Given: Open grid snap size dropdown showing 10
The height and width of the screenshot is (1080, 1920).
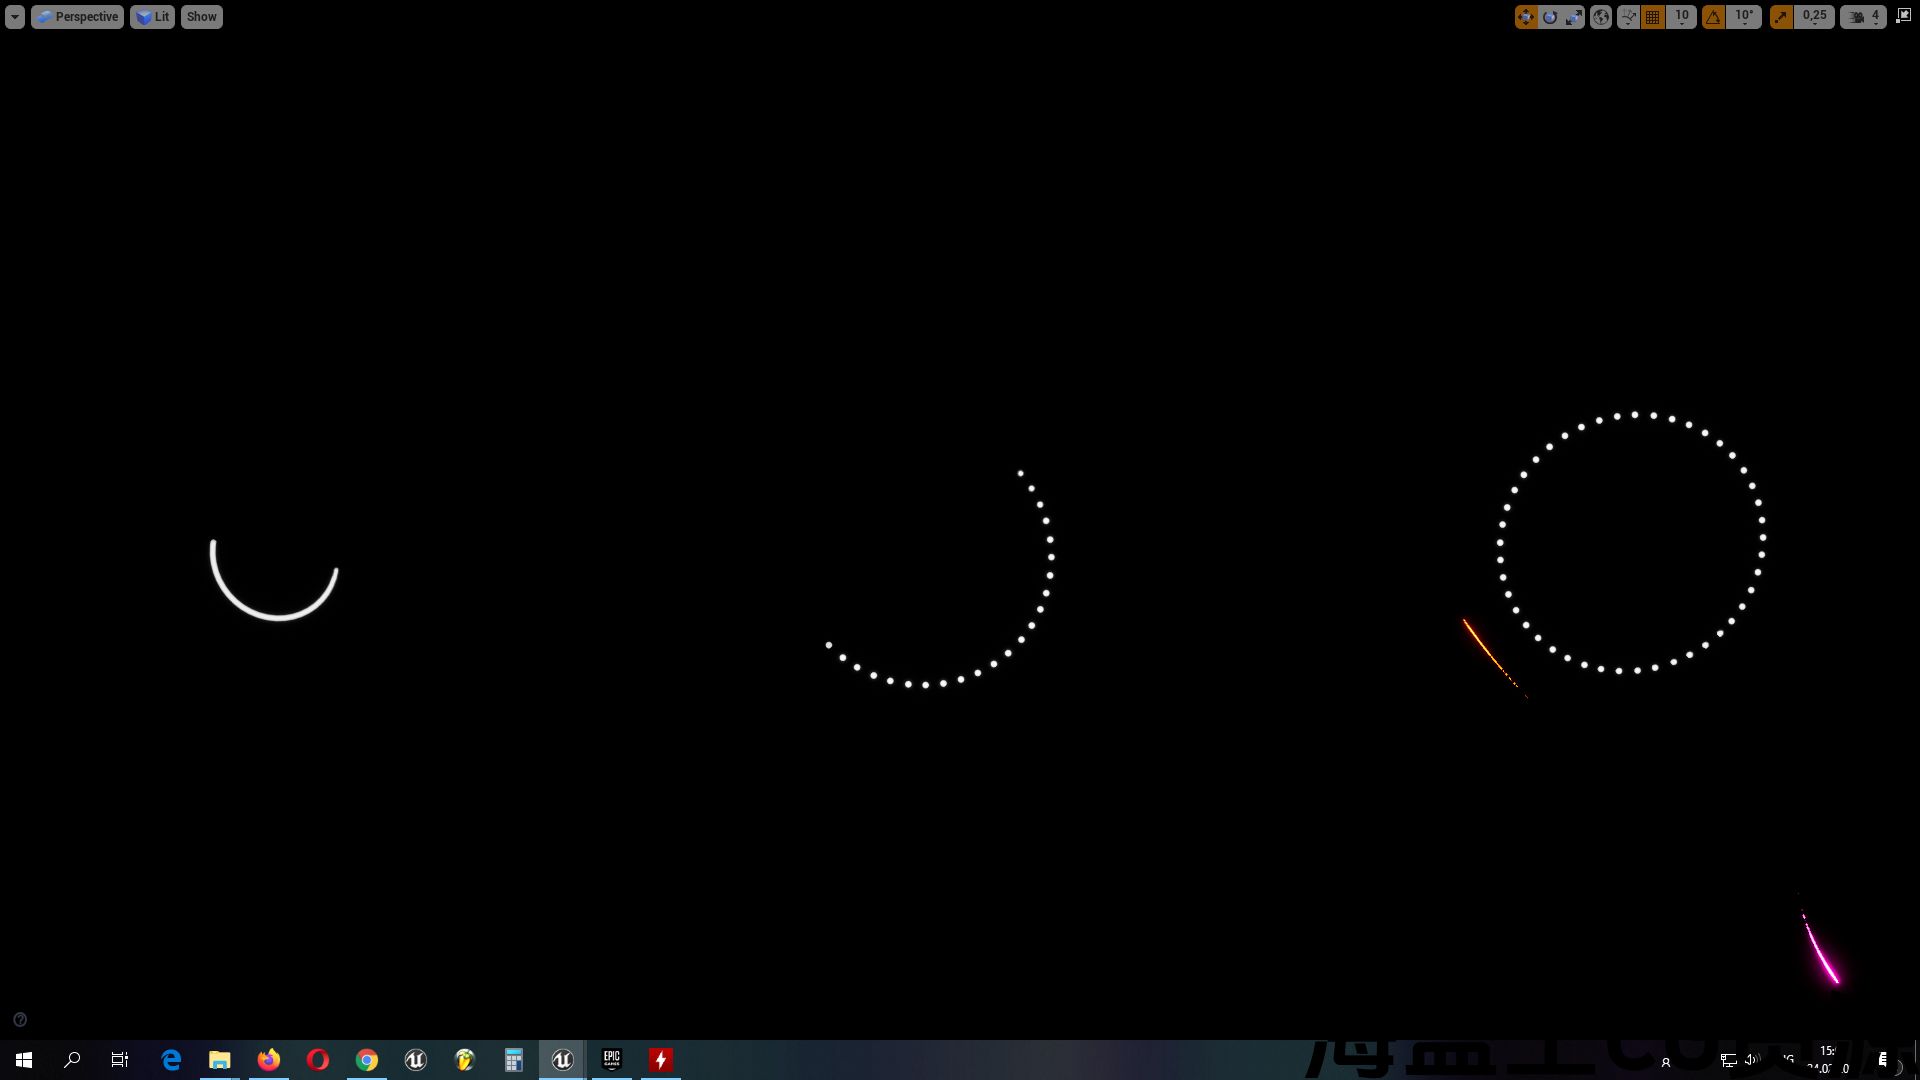Looking at the screenshot, I should [x=1682, y=17].
